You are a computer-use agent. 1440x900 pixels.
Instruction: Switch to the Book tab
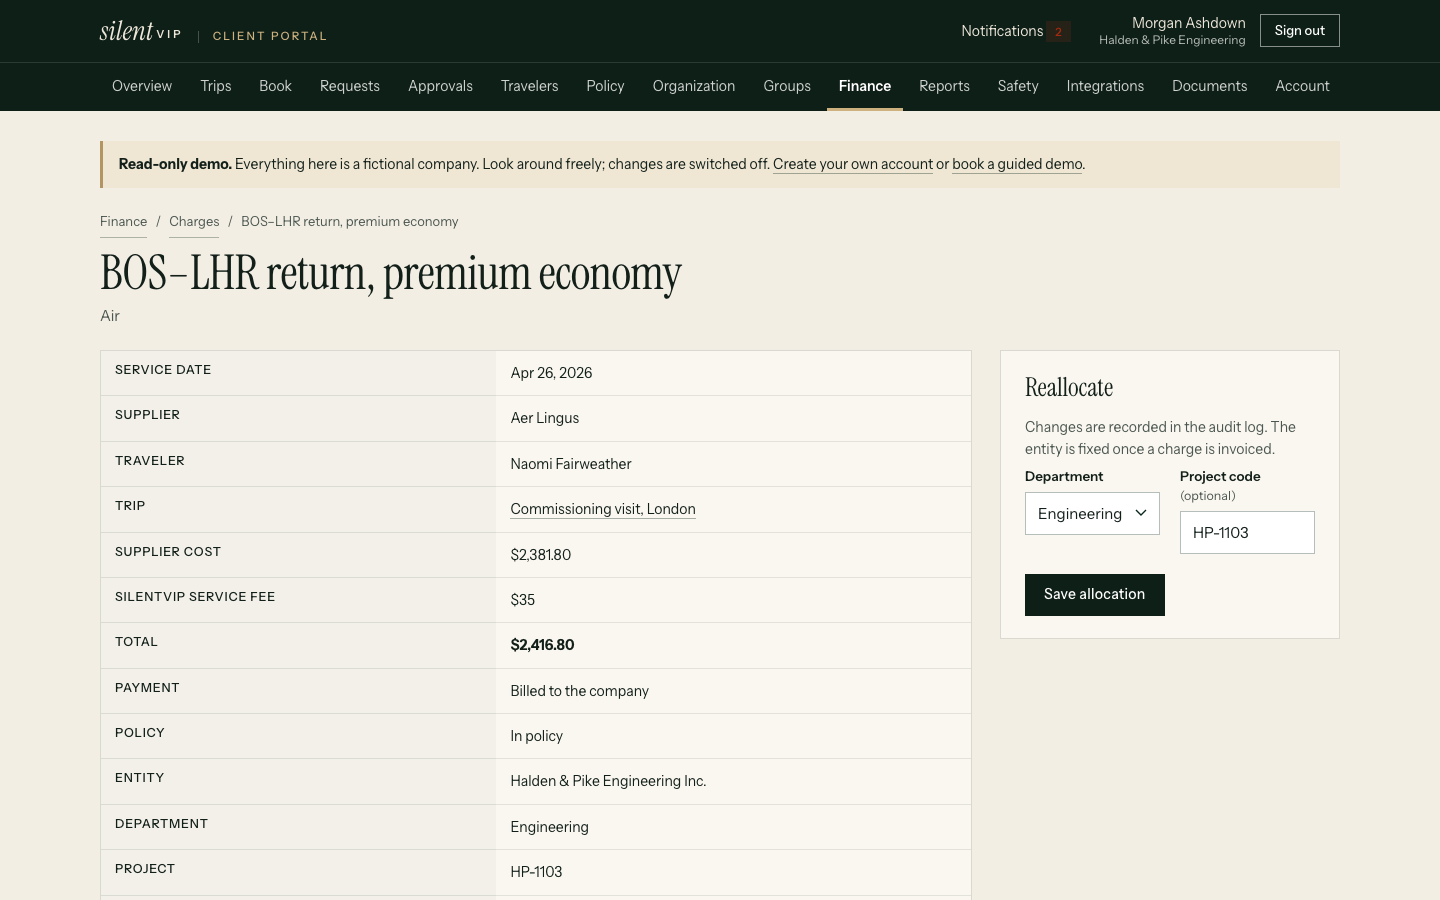coord(275,86)
